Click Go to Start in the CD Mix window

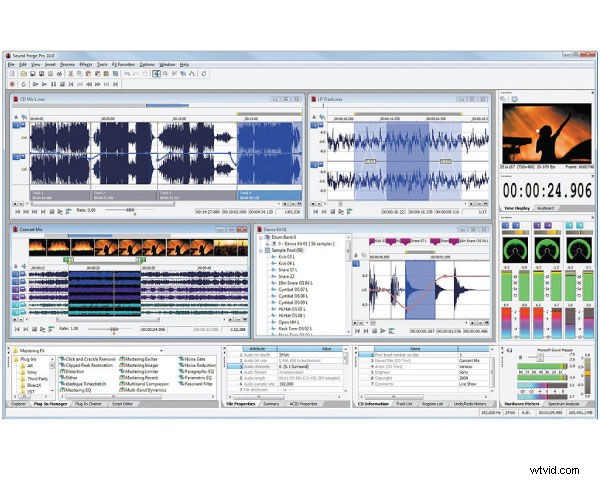point(18,211)
